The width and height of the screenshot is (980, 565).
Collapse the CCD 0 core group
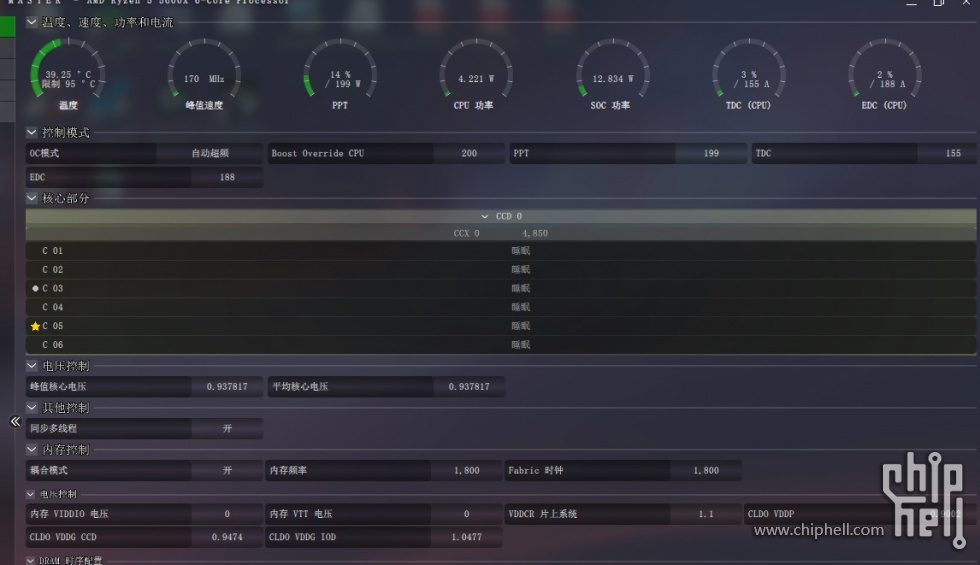(x=485, y=216)
